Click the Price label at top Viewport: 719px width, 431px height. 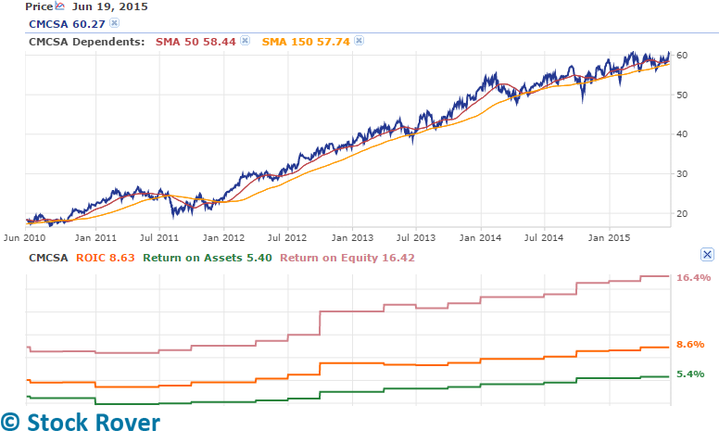pyautogui.click(x=39, y=7)
